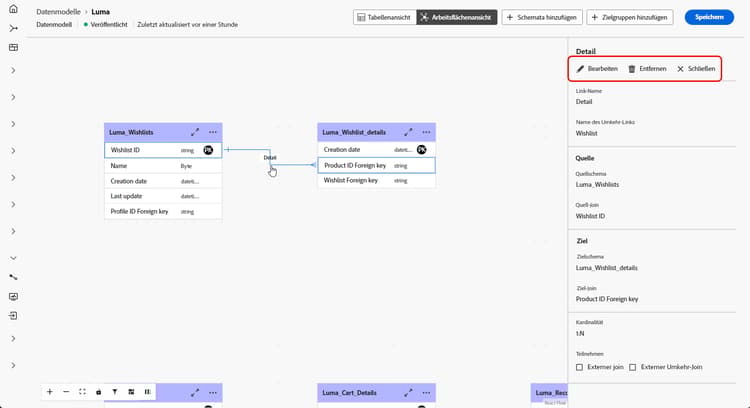
Task: Click Entfernen in the Detail panel
Action: [x=647, y=69]
